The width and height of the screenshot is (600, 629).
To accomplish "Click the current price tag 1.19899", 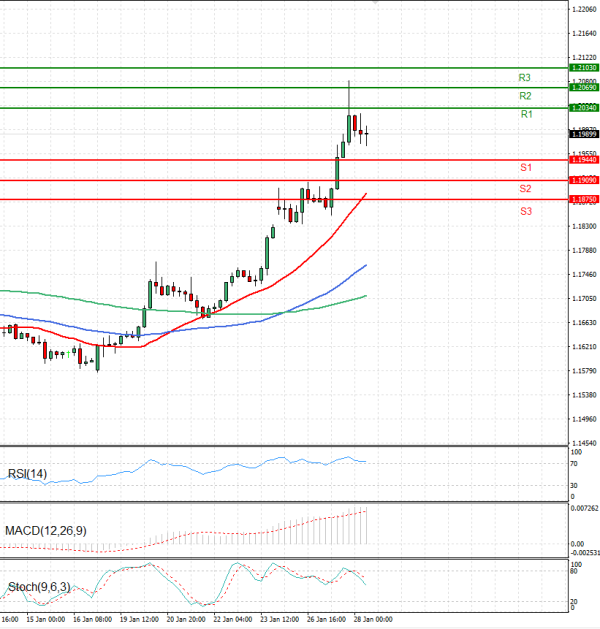I will [x=583, y=133].
